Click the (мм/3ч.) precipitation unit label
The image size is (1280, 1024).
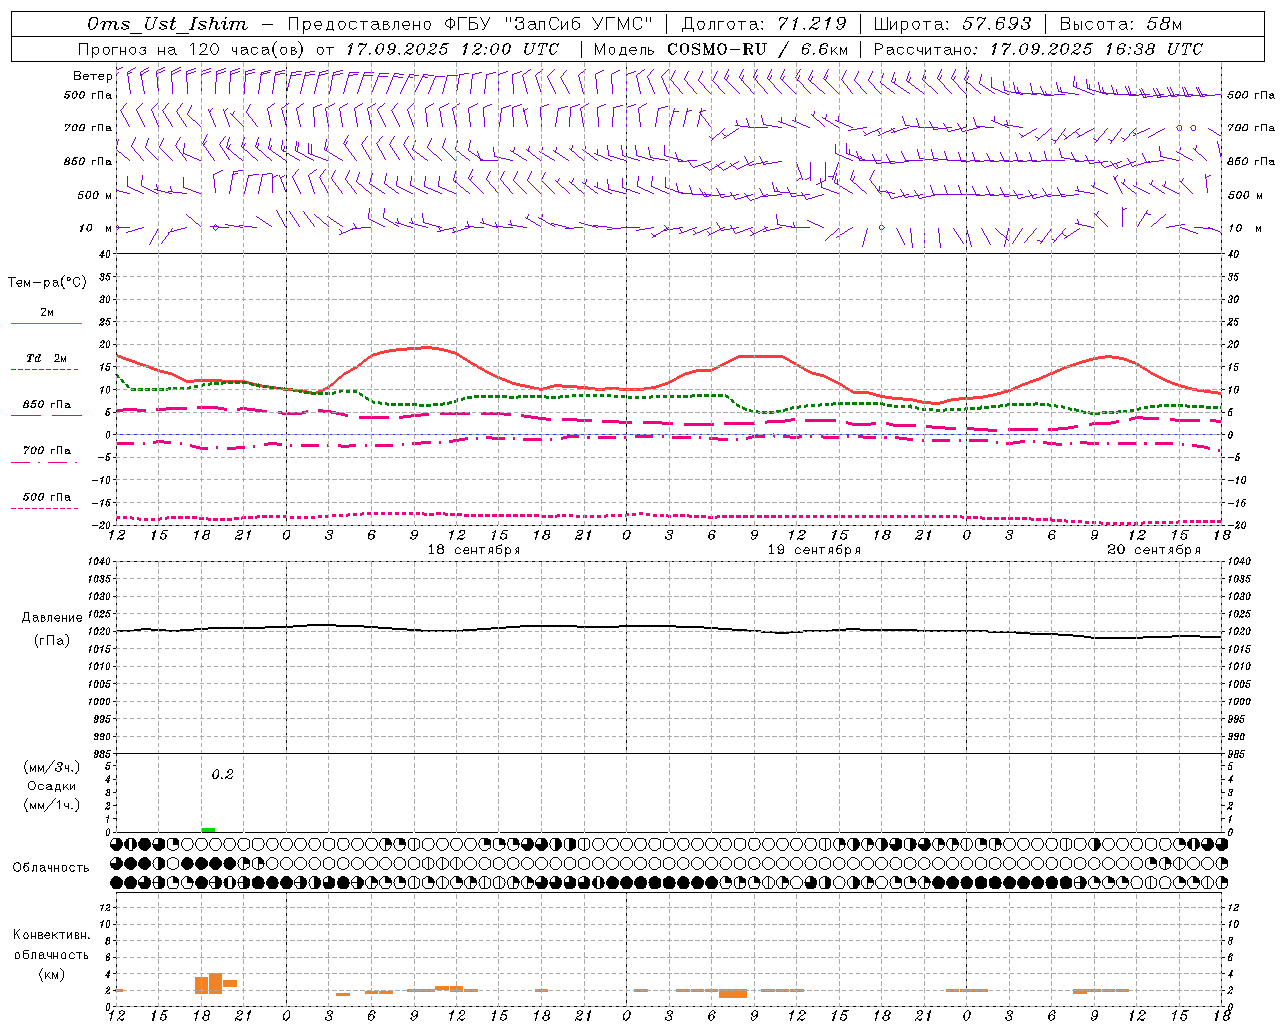52,767
